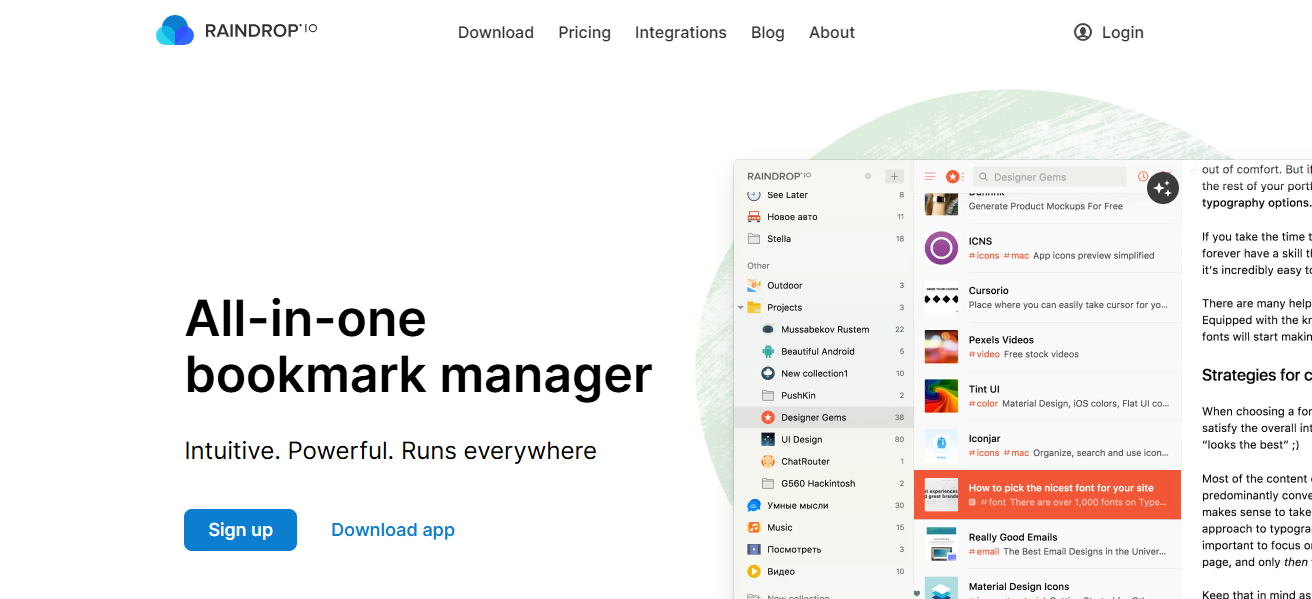Screen dimensions: 1312x599
Task: Click the Outdoor collection icon
Action: 754,285
